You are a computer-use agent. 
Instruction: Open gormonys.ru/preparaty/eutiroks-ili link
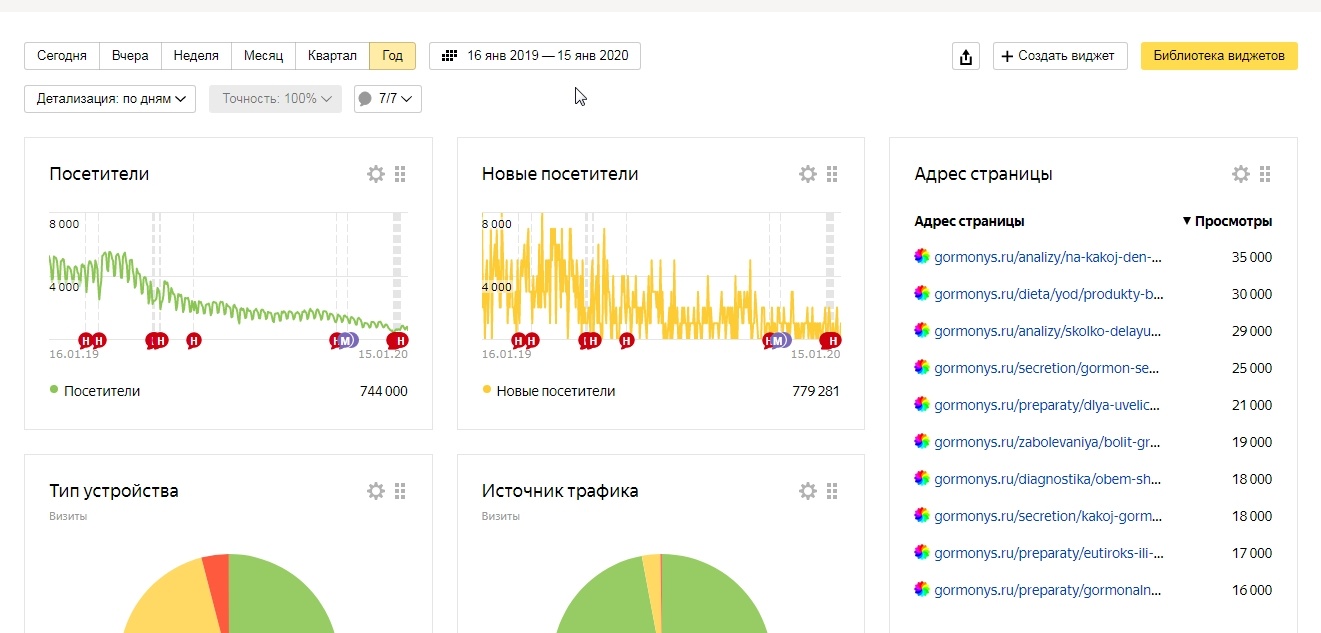(1049, 553)
